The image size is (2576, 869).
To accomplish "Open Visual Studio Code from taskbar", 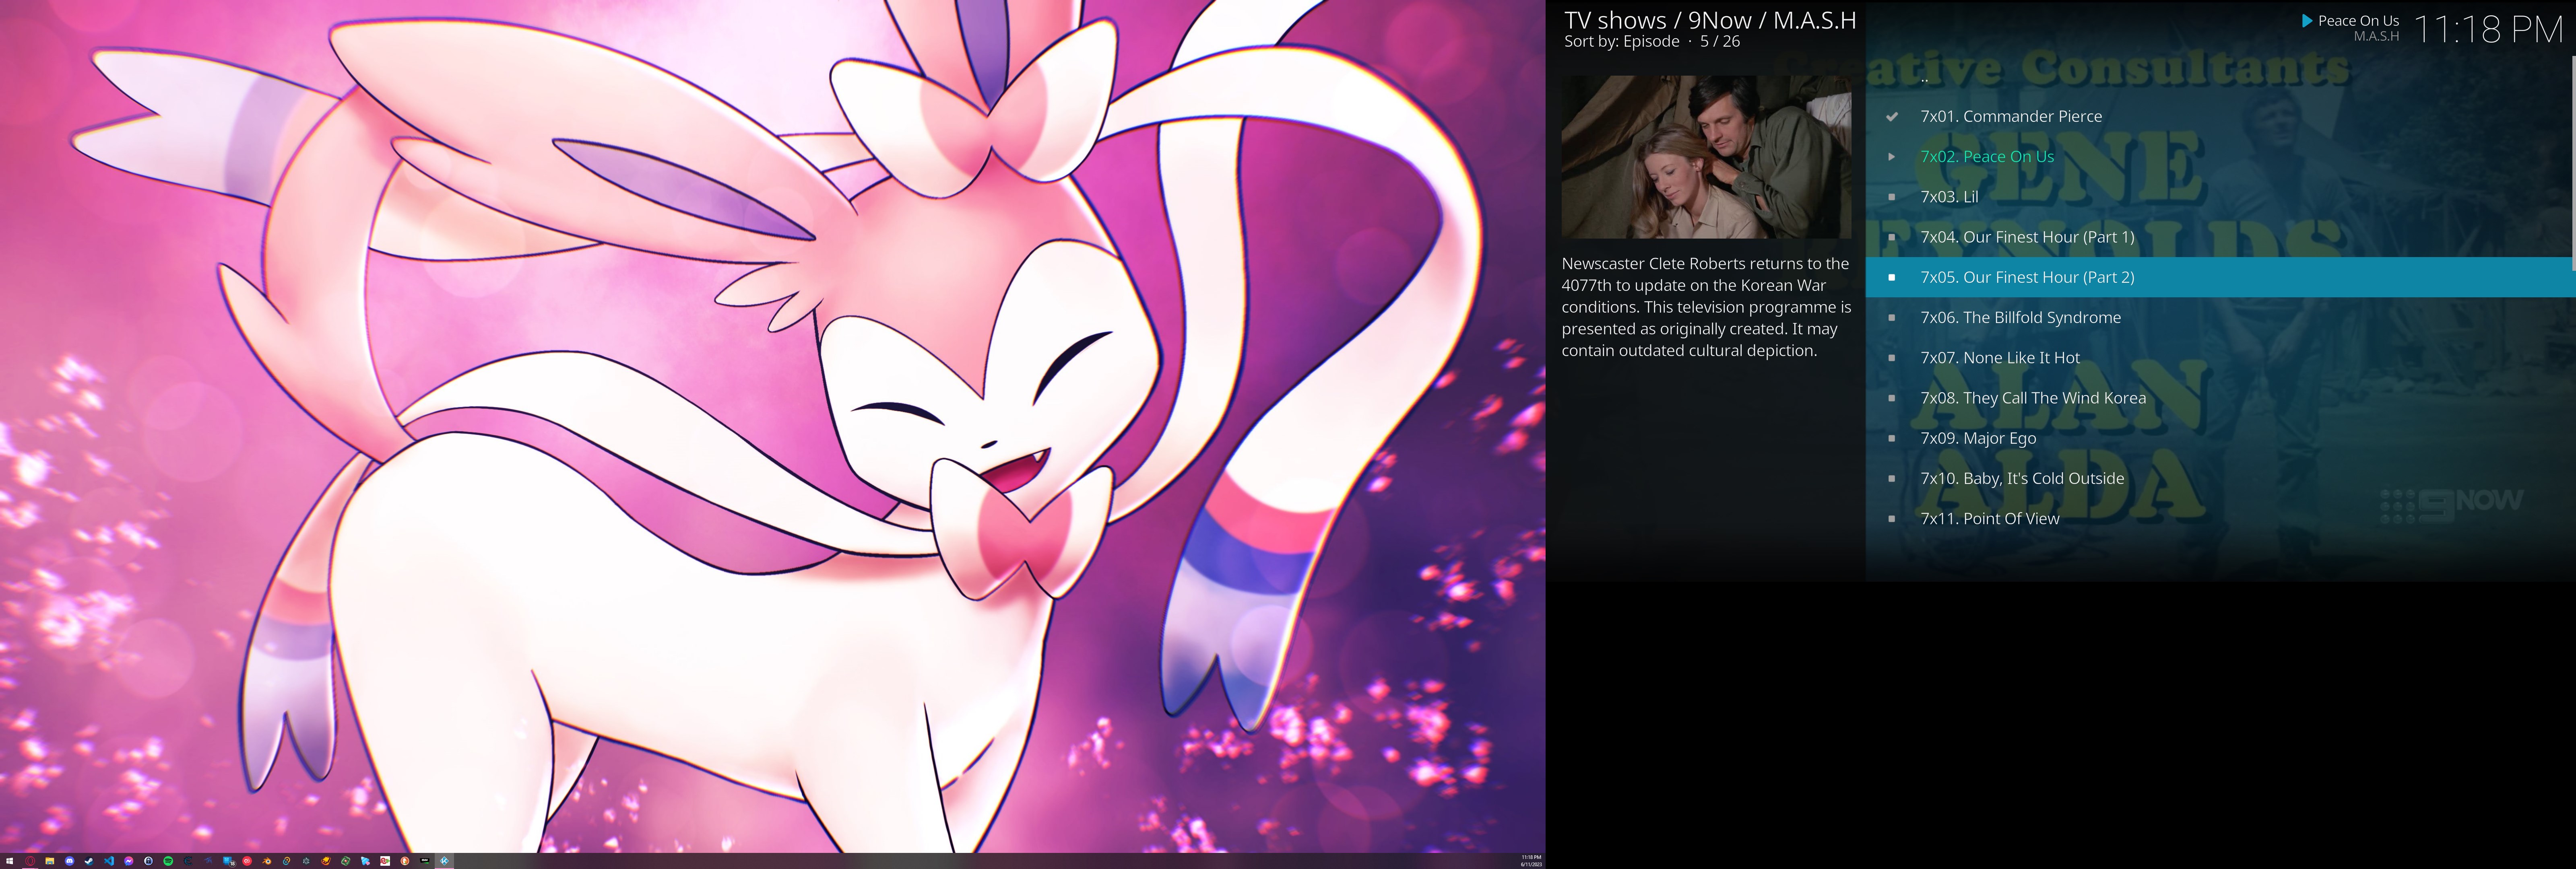I will tap(109, 861).
